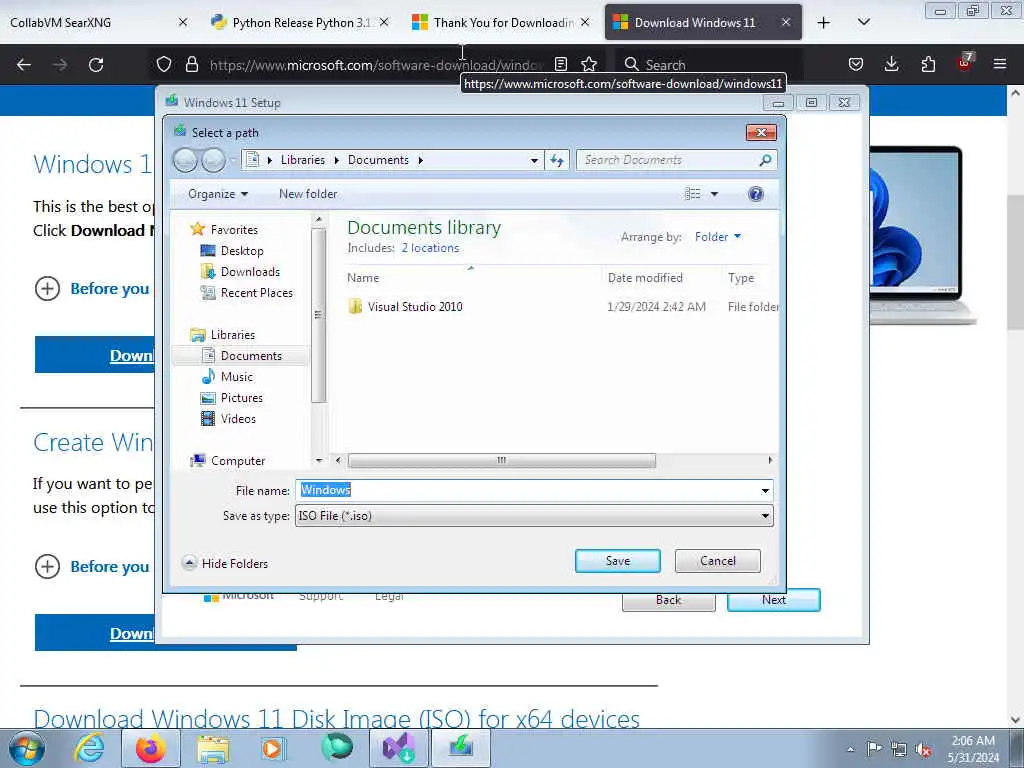Select the Visual Studio 2010 folder

tap(415, 307)
